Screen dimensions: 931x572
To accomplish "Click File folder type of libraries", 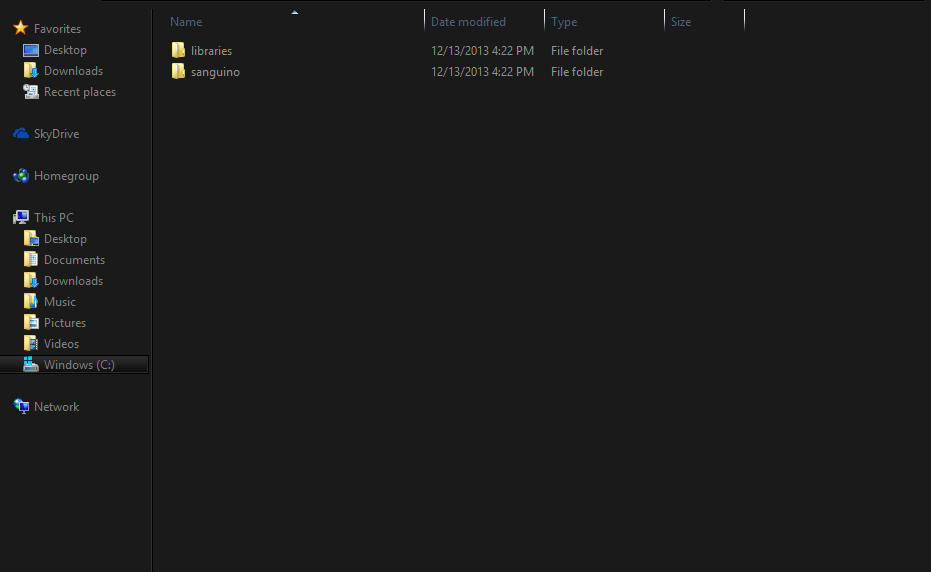I will (577, 51).
